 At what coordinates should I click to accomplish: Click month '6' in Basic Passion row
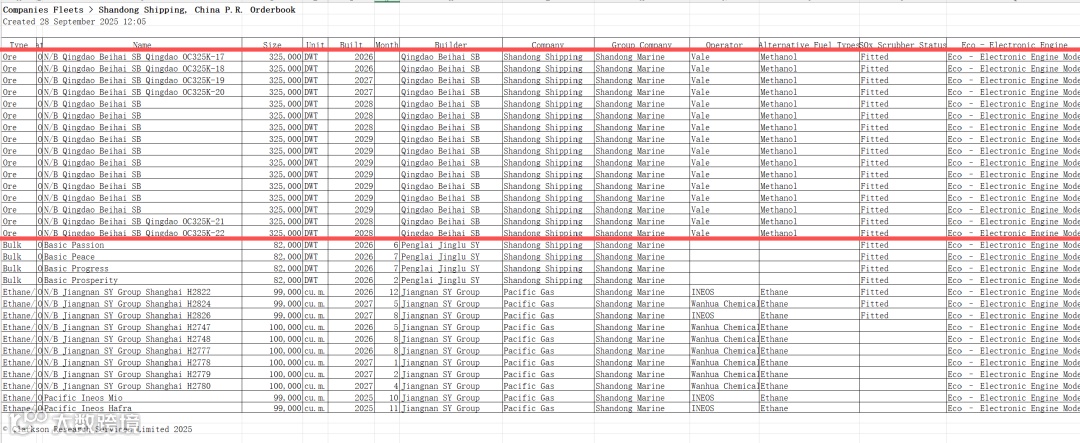pos(387,245)
